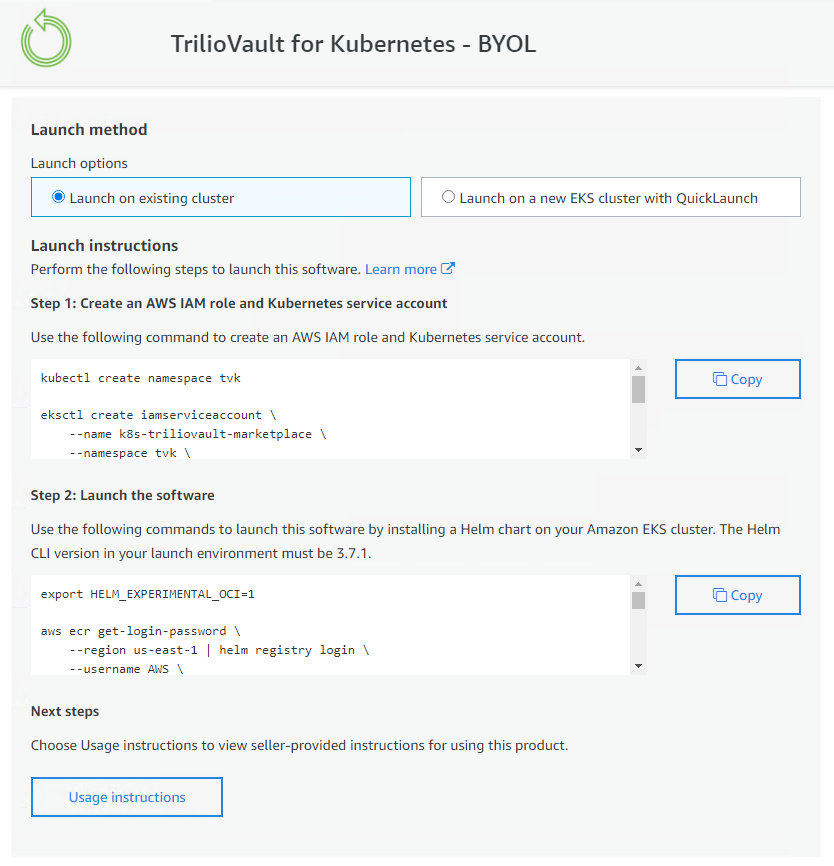Click the export HELM_EXPERIMENTAL_OCI=1 line
Image resolution: width=834 pixels, height=866 pixels.
[148, 594]
